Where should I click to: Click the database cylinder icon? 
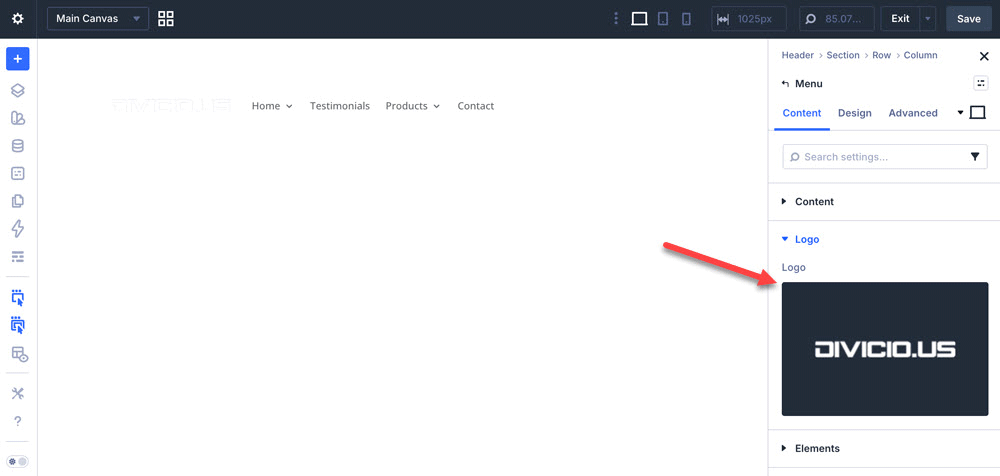pyautogui.click(x=18, y=145)
